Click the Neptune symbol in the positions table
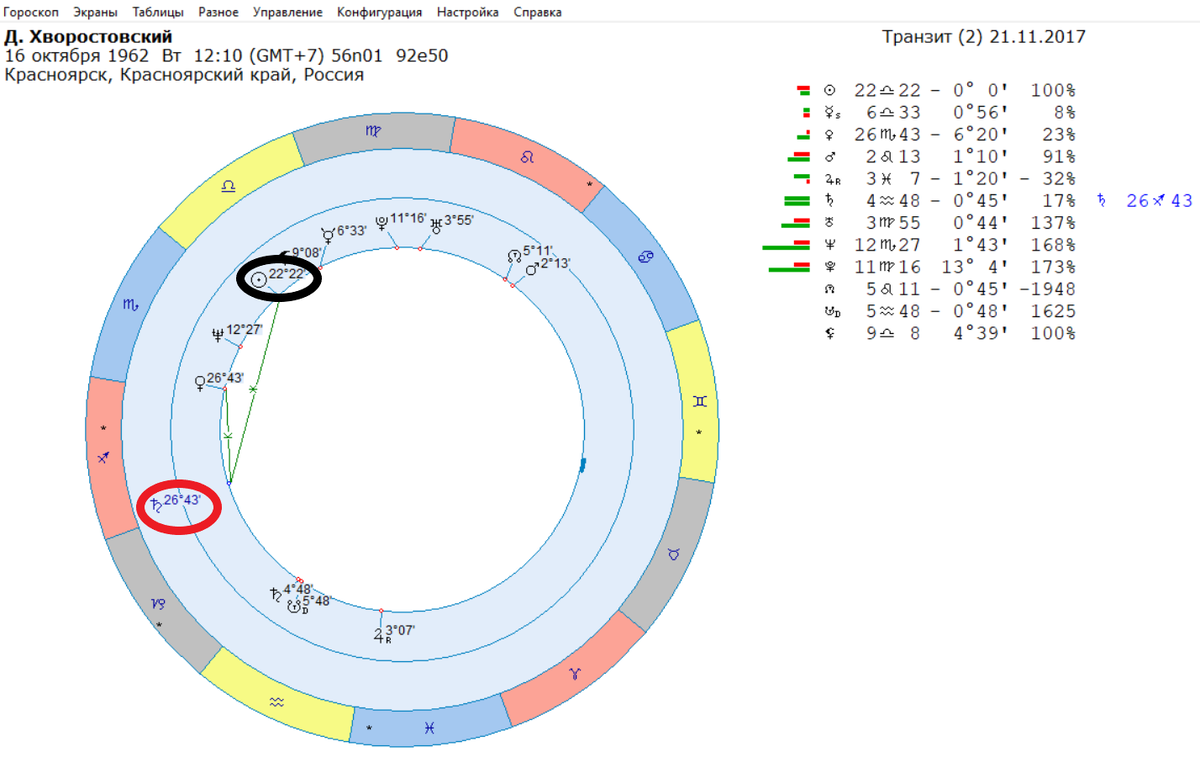The image size is (1200, 768). [828, 245]
